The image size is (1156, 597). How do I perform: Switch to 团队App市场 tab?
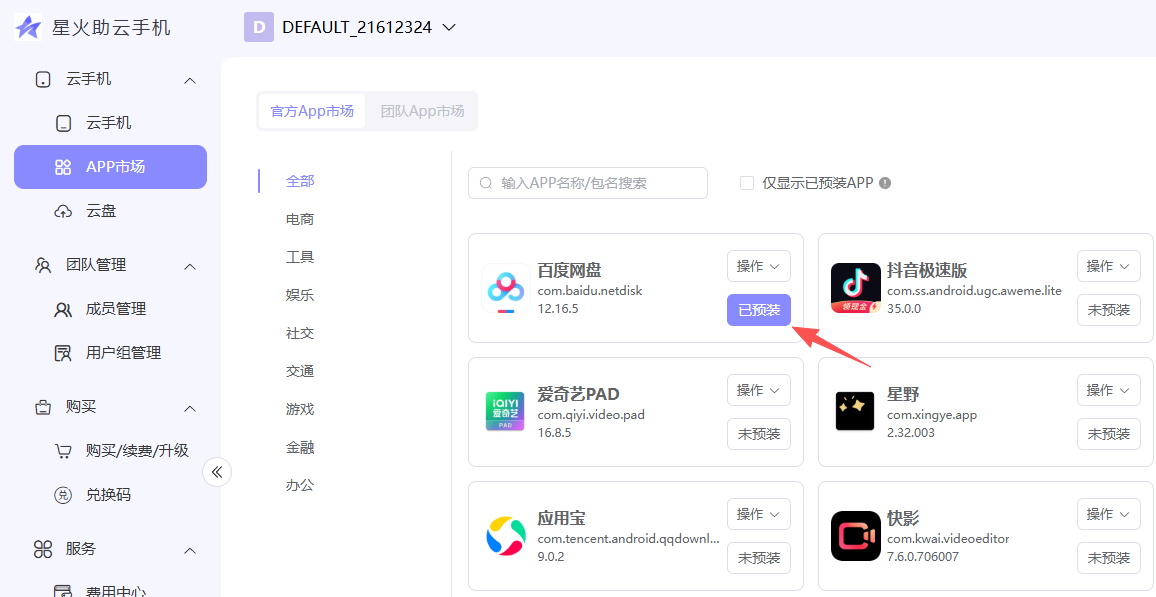point(422,111)
